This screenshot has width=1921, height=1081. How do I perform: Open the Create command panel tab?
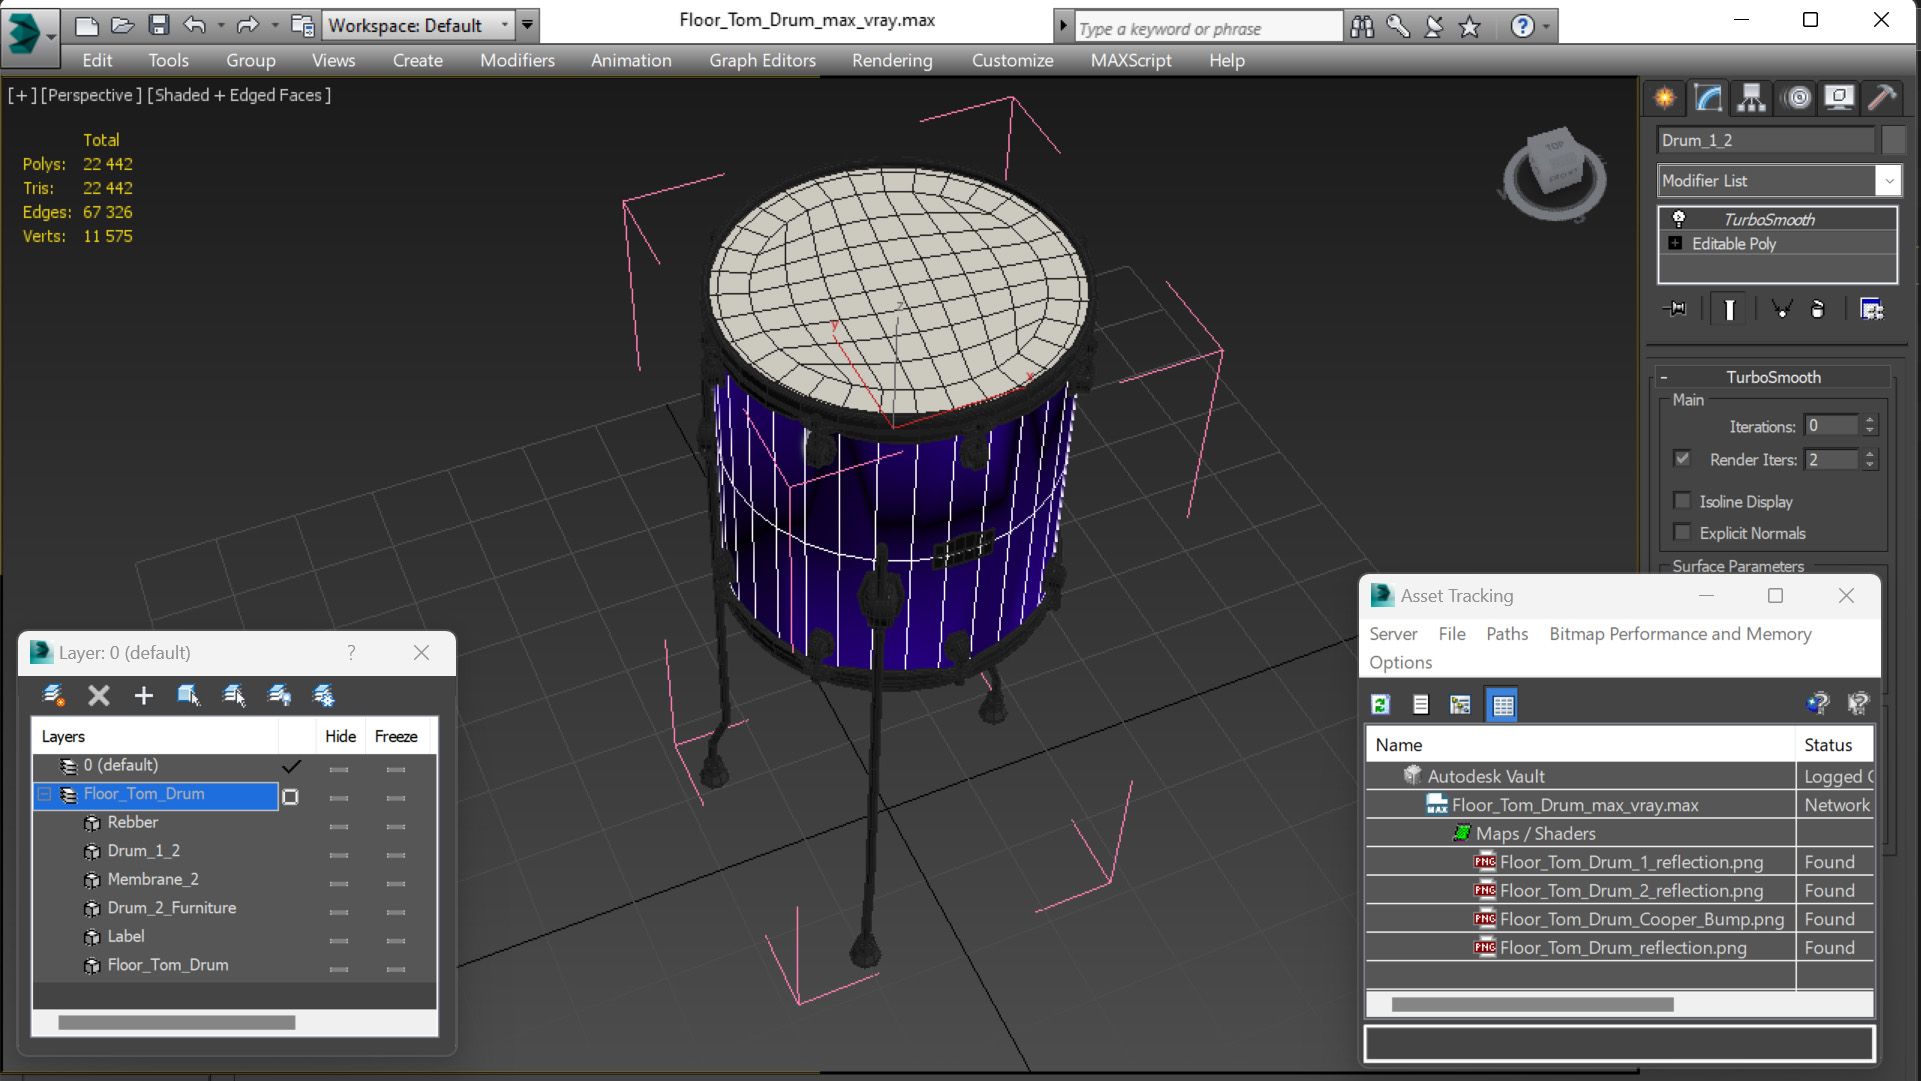(1665, 97)
